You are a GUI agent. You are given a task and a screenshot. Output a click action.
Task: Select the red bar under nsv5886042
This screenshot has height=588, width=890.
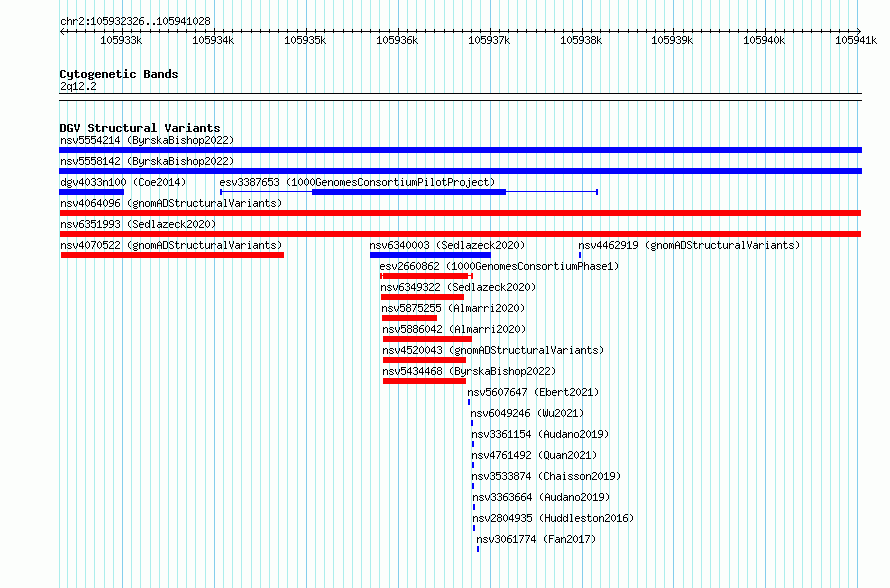427,339
